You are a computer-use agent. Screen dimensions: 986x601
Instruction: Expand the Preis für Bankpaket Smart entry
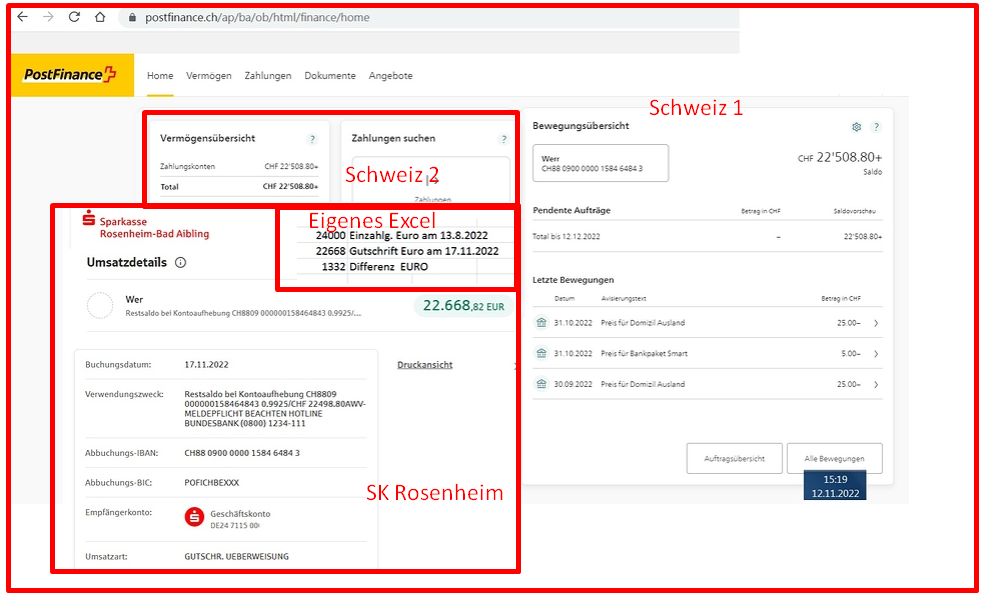[x=876, y=354]
